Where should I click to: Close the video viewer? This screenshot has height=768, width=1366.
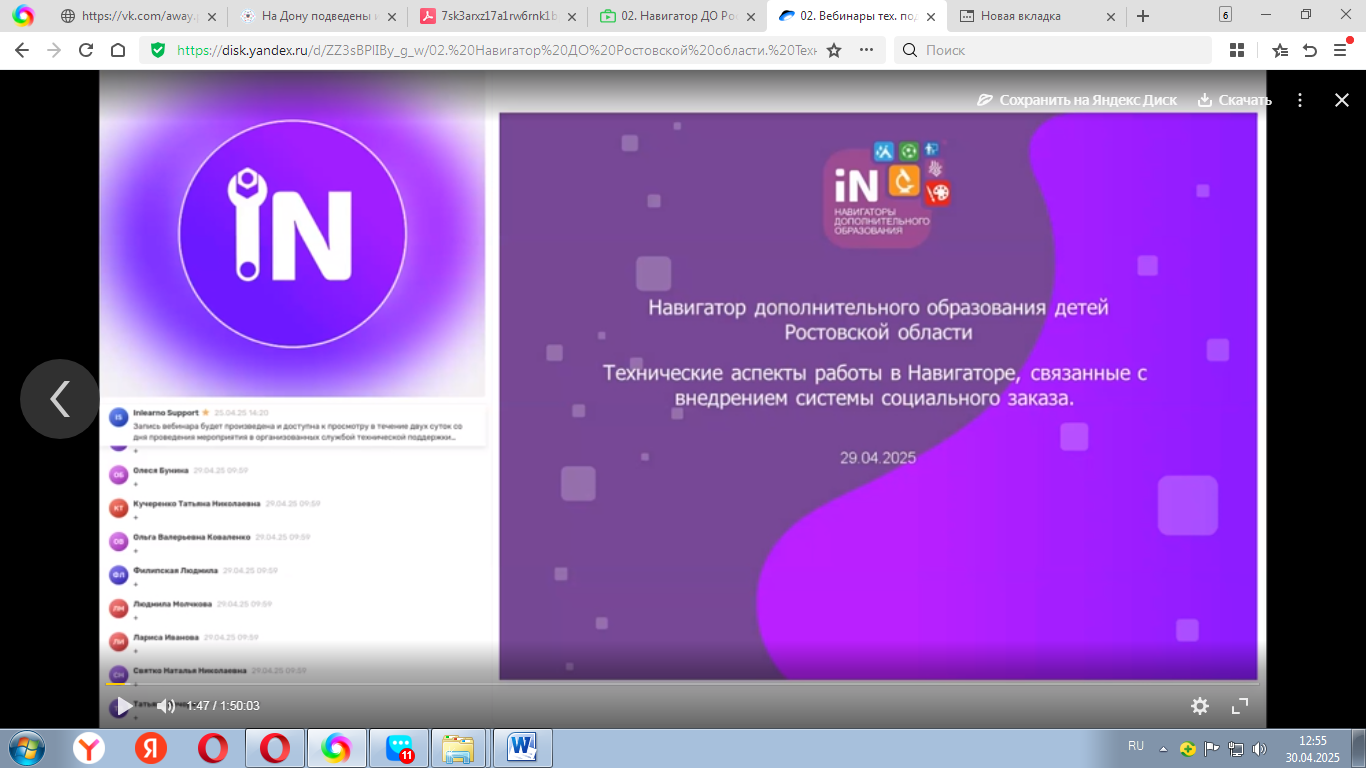(1342, 100)
